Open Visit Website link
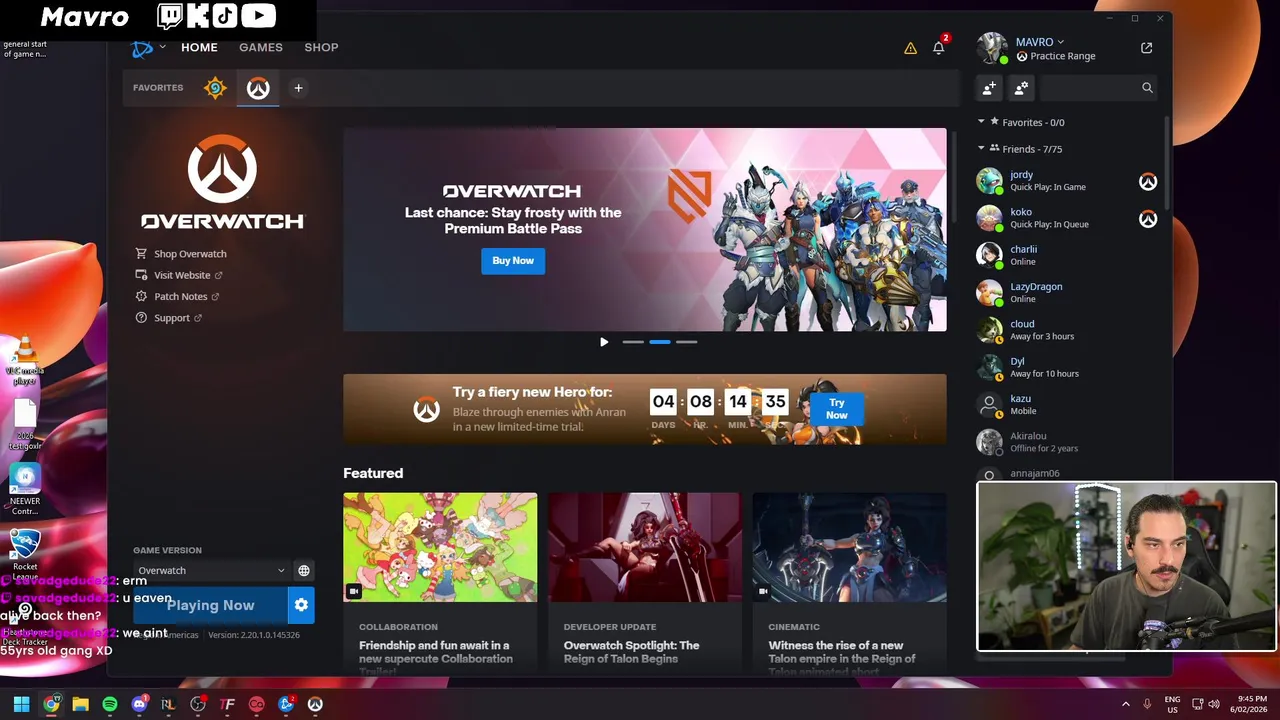1280x720 pixels. point(179,275)
